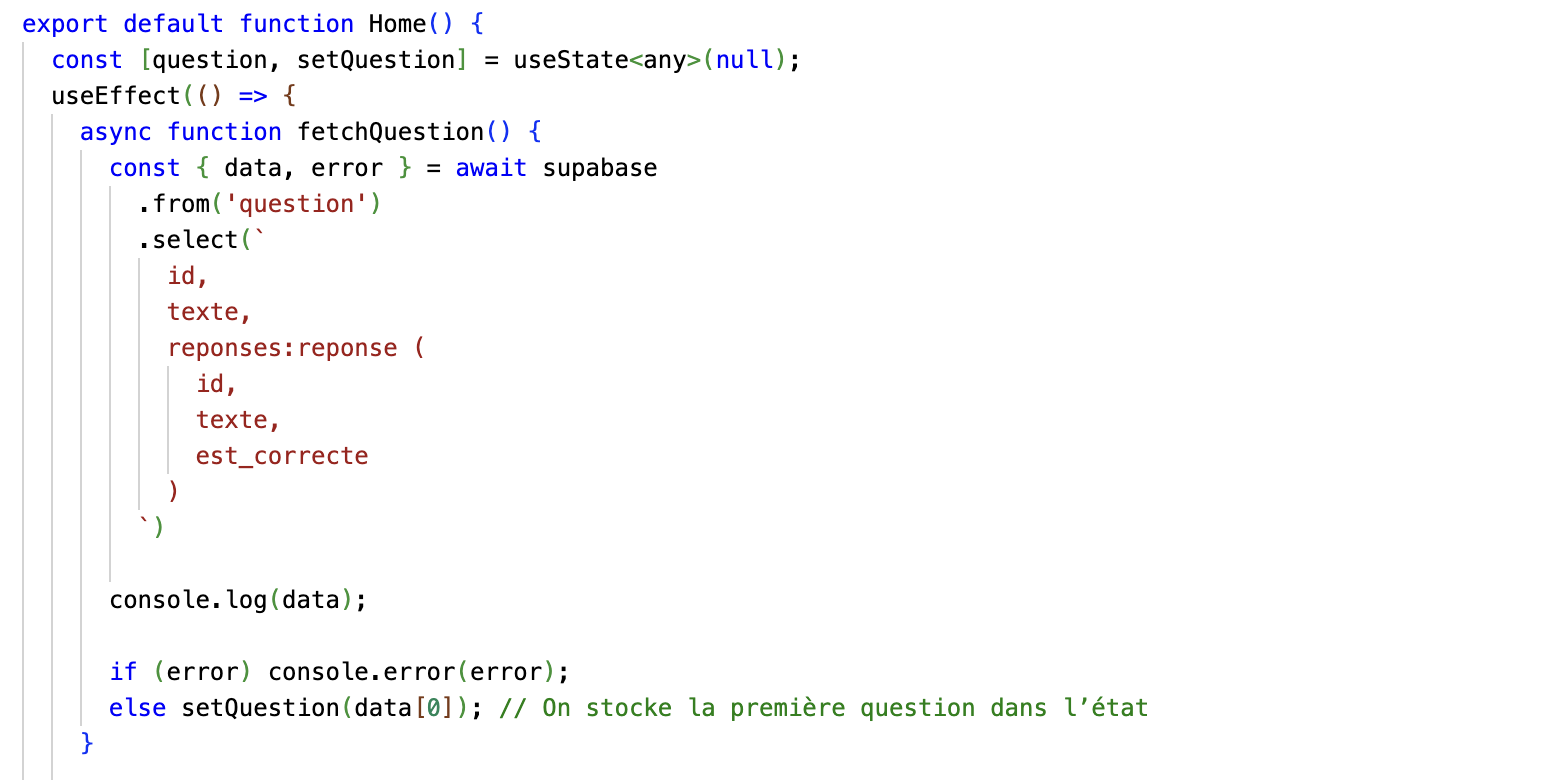Click the 'any' type inside useState generics

click(664, 60)
